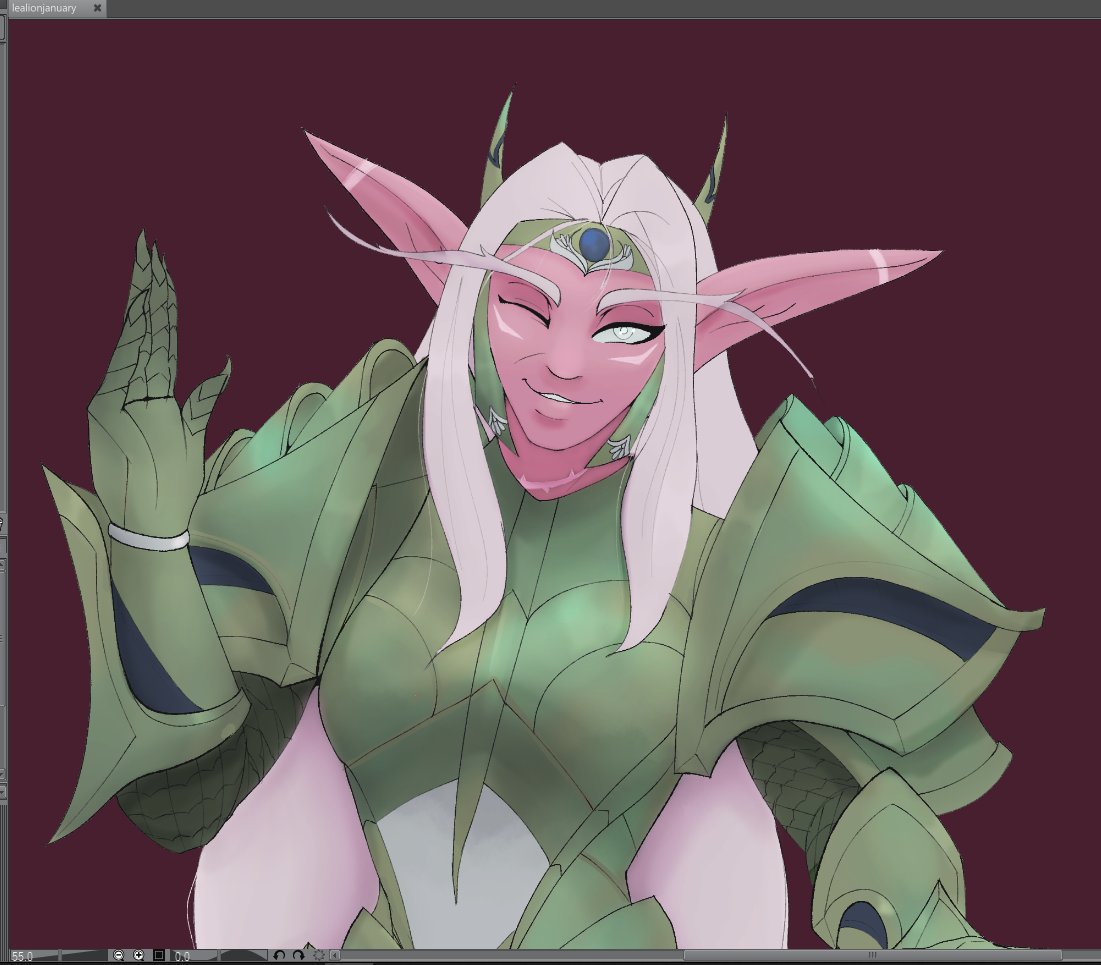This screenshot has width=1101, height=965.
Task: Click the horizontal scrollbar thumb
Action: tap(872, 956)
